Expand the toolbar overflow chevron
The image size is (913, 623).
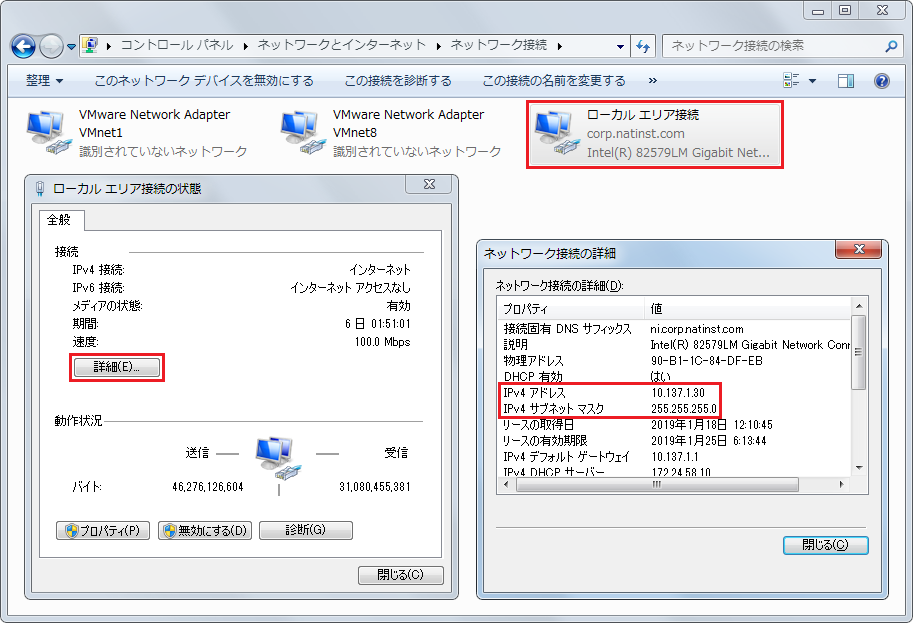click(653, 81)
